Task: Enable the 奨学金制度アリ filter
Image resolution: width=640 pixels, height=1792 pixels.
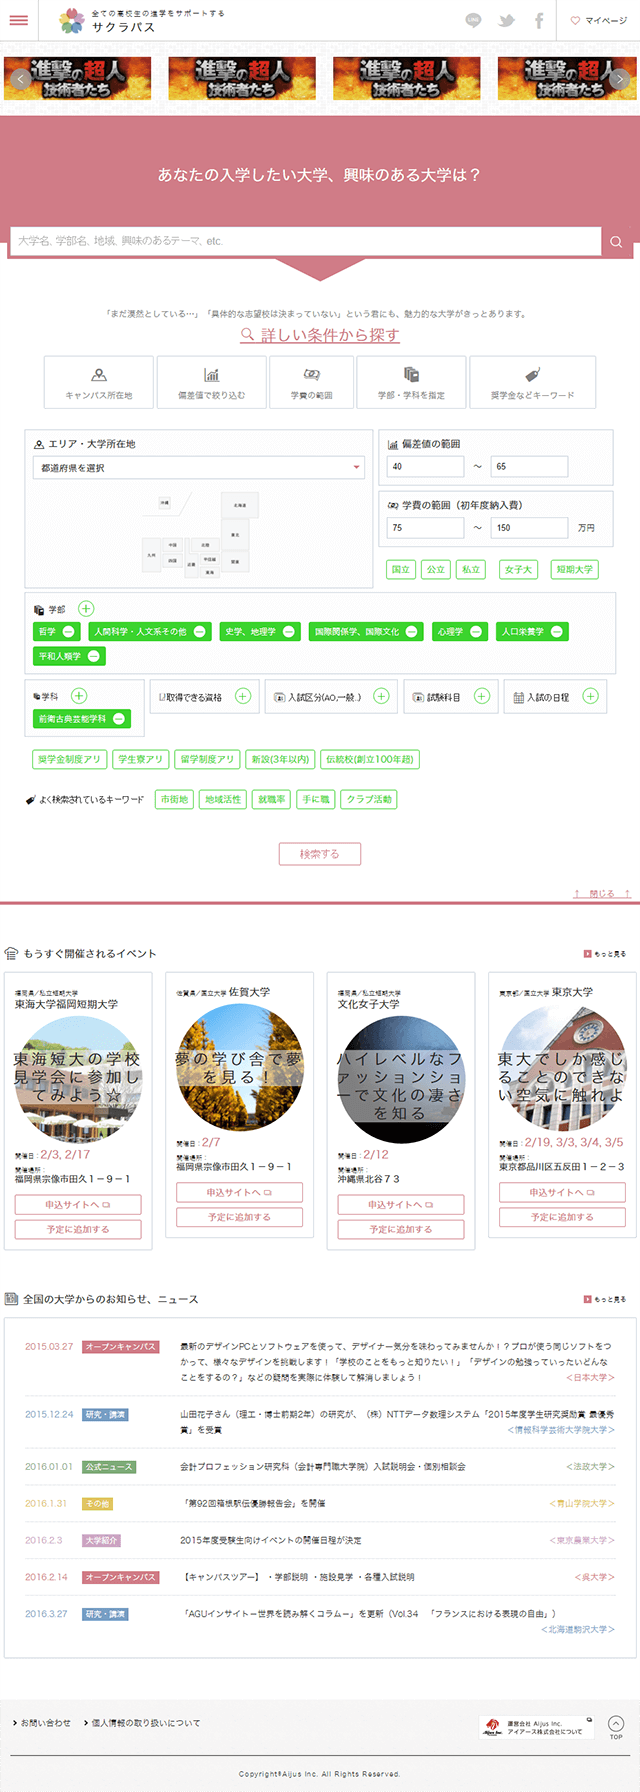Action: (x=70, y=759)
